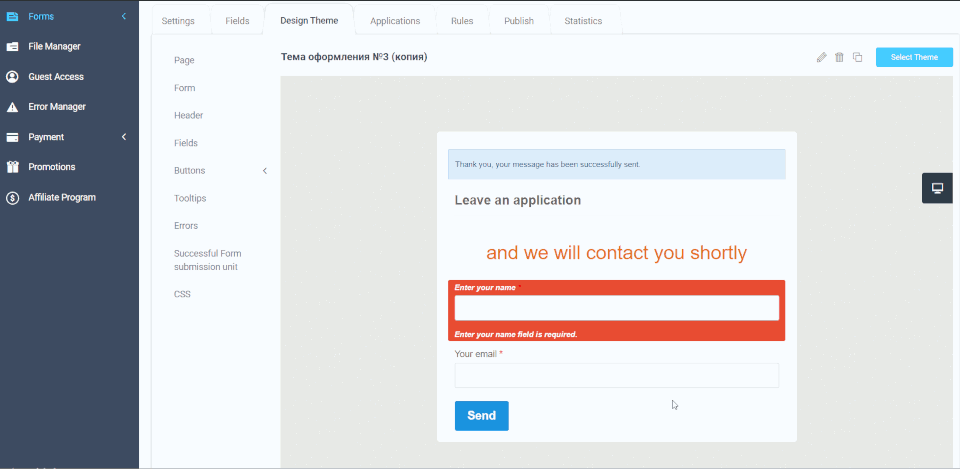Screen dimensions: 960x469
Task: Click the blue Send button
Action: [x=481, y=416]
